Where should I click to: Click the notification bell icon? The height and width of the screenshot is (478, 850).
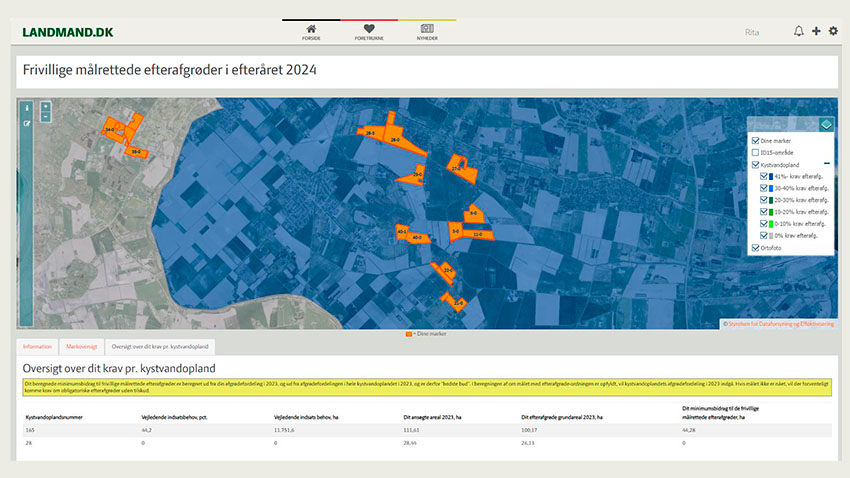click(x=799, y=32)
